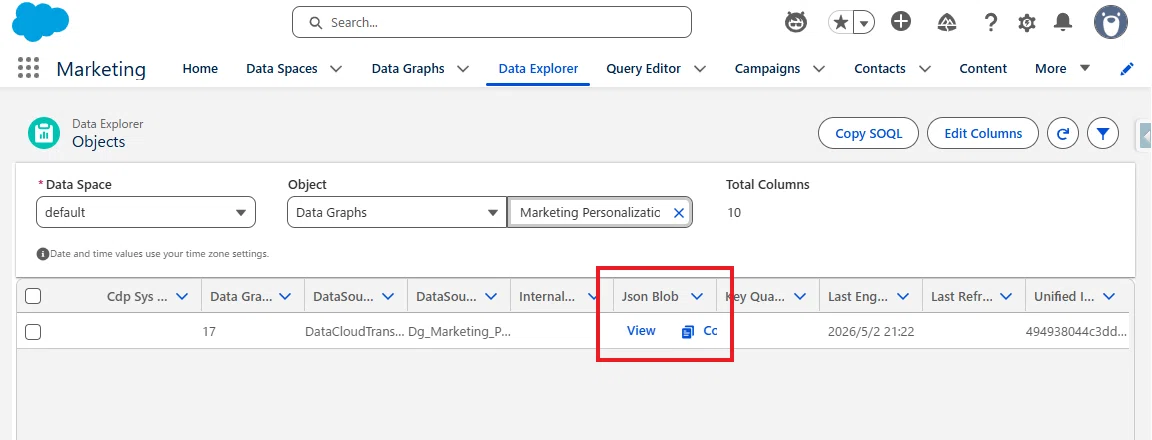Open the Cdp Sys column menu chevron
Viewport: 1152px width, 440px height.
pyautogui.click(x=182, y=297)
